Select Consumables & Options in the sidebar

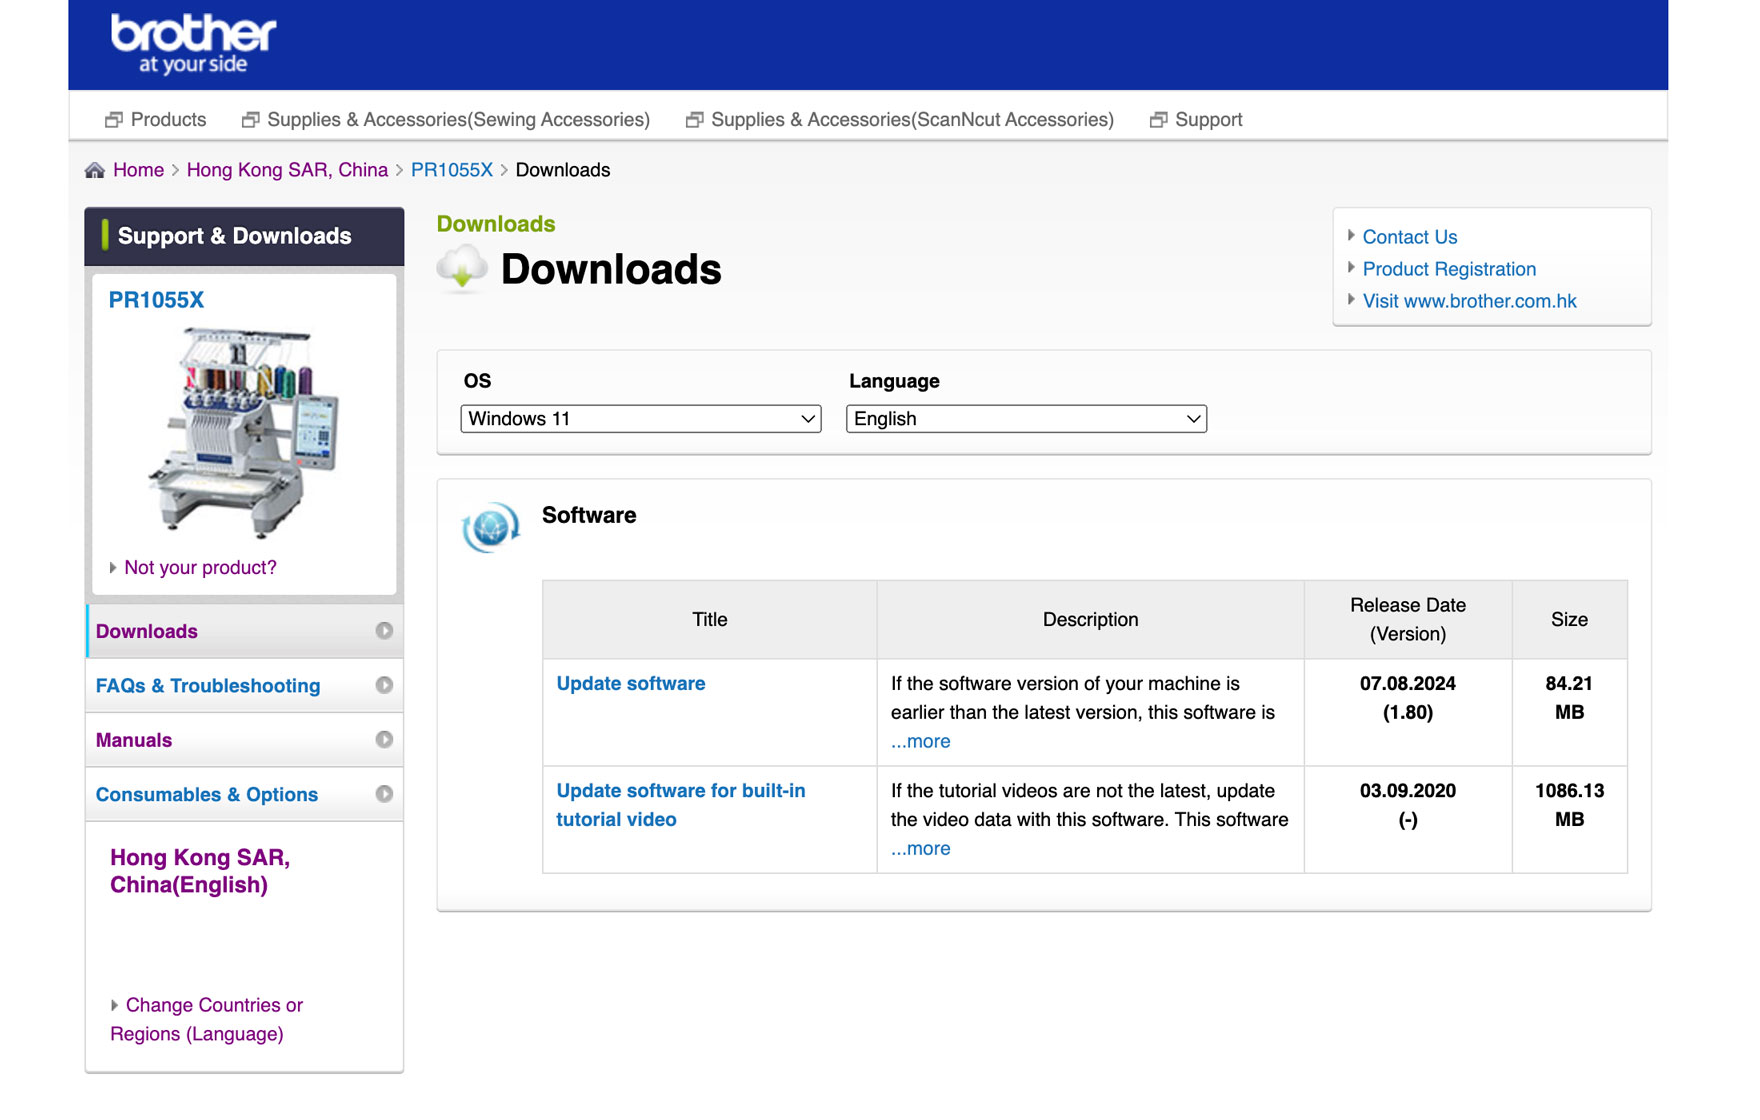tap(245, 794)
